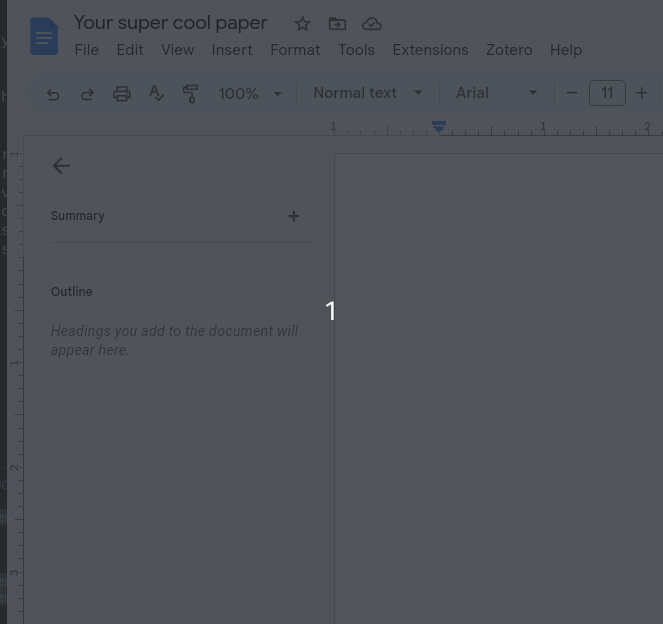
Task: Close the outline panel with back arrow
Action: point(61,166)
